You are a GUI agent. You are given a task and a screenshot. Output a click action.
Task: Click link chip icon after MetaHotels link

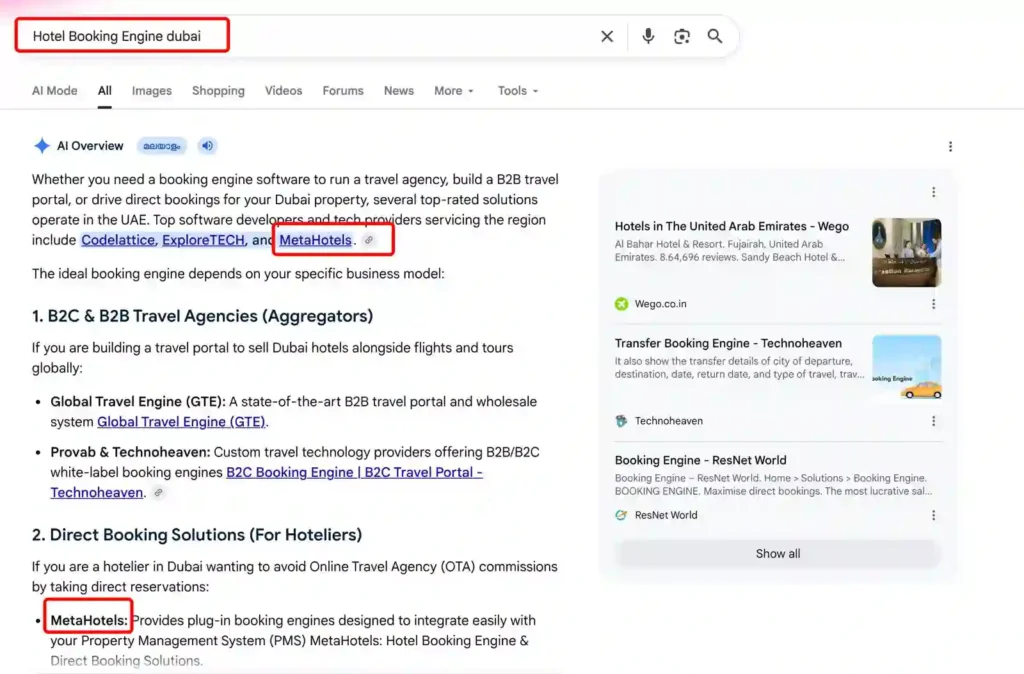[x=369, y=240]
